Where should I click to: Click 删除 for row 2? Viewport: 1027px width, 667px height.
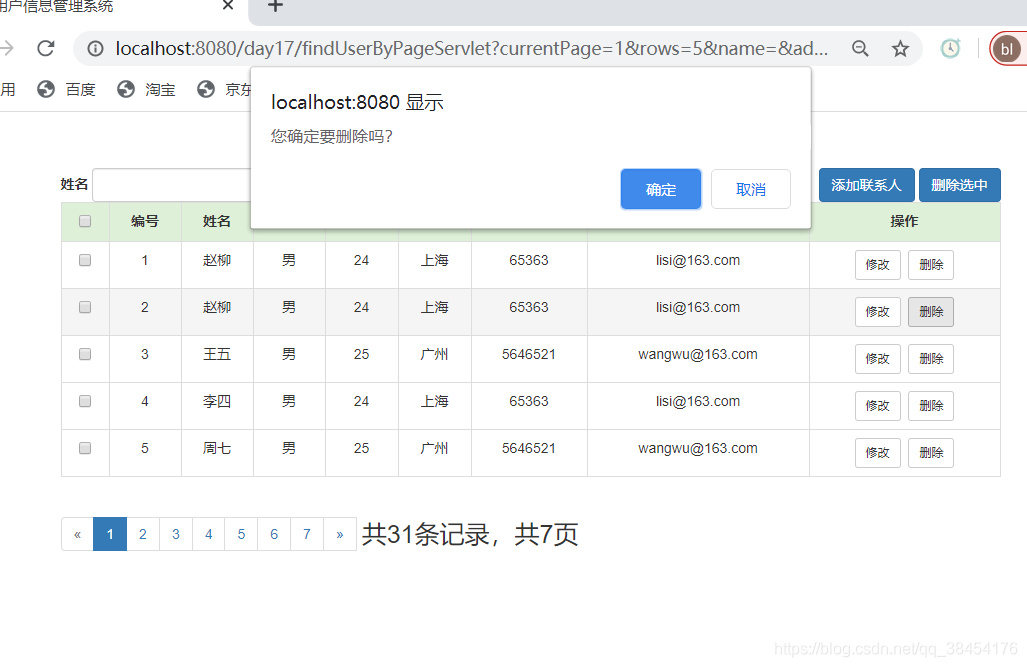coord(931,312)
